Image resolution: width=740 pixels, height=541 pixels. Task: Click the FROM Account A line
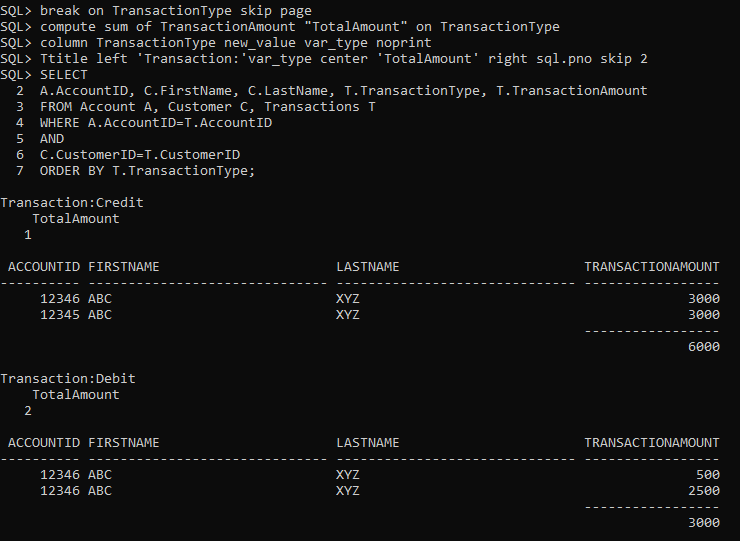pos(208,107)
